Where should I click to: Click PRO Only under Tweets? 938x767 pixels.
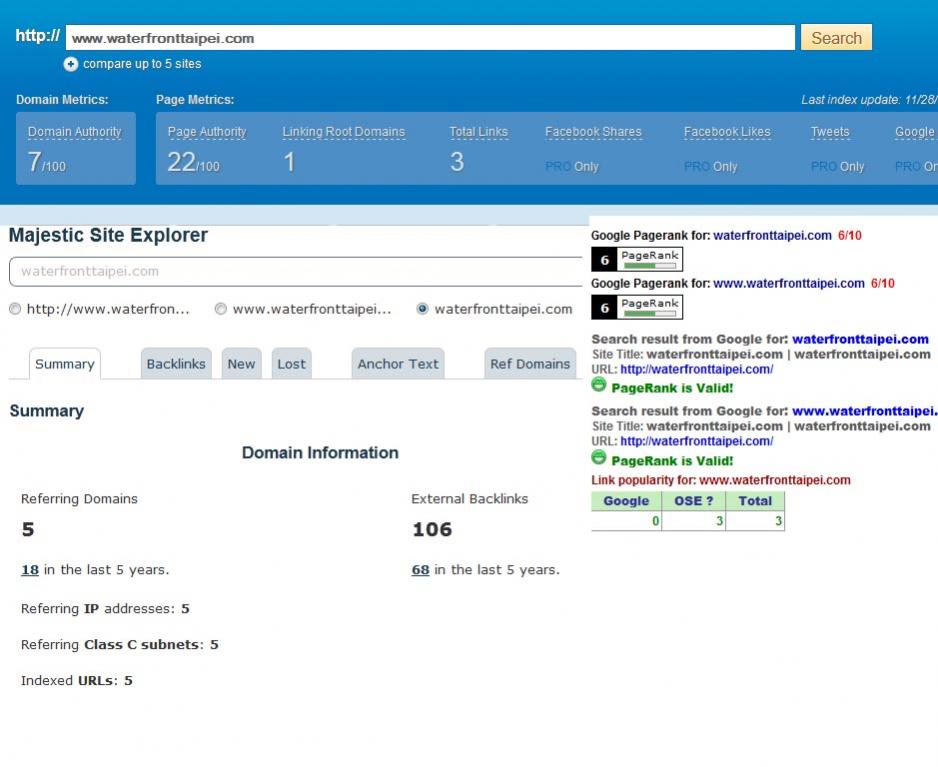838,166
